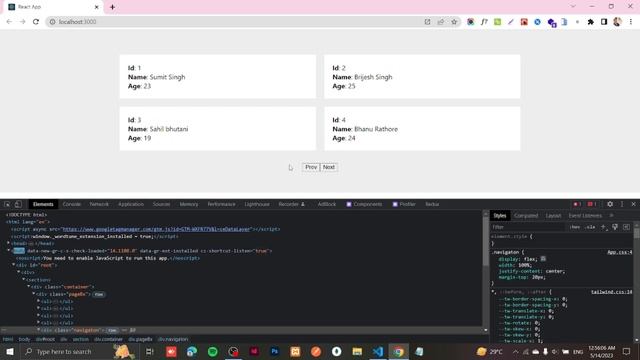Open the App.css:4 source link
Image resolution: width=640 pixels, height=360 pixels.
(x=619, y=252)
